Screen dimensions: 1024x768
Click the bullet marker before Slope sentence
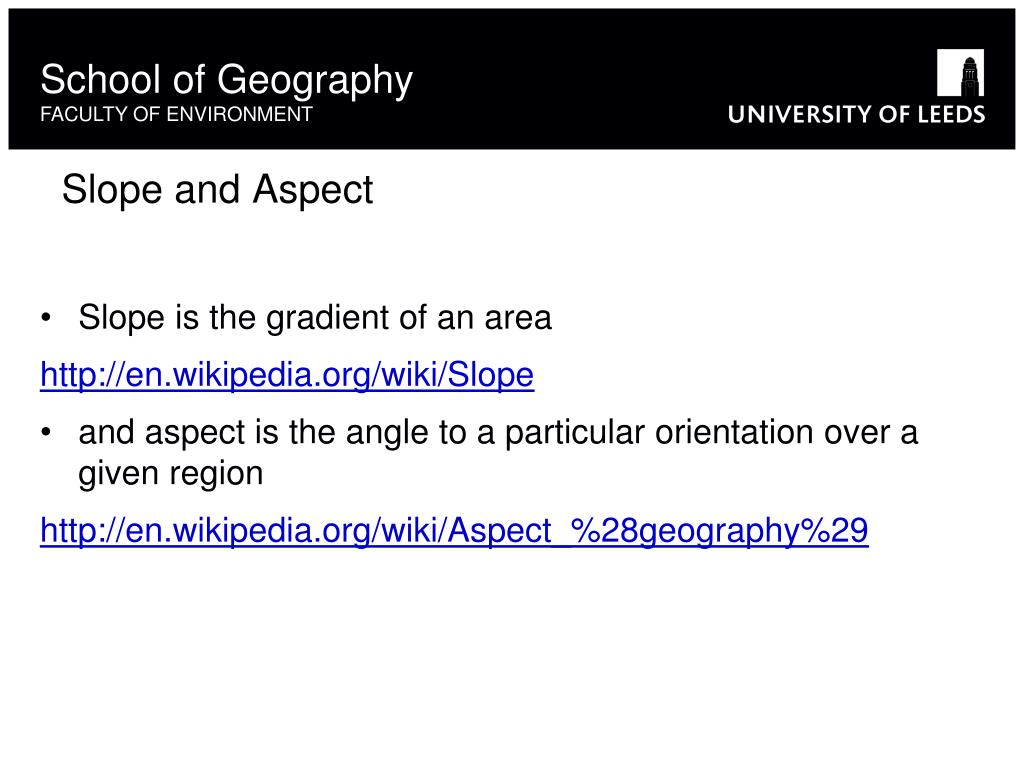pyautogui.click(x=45, y=318)
